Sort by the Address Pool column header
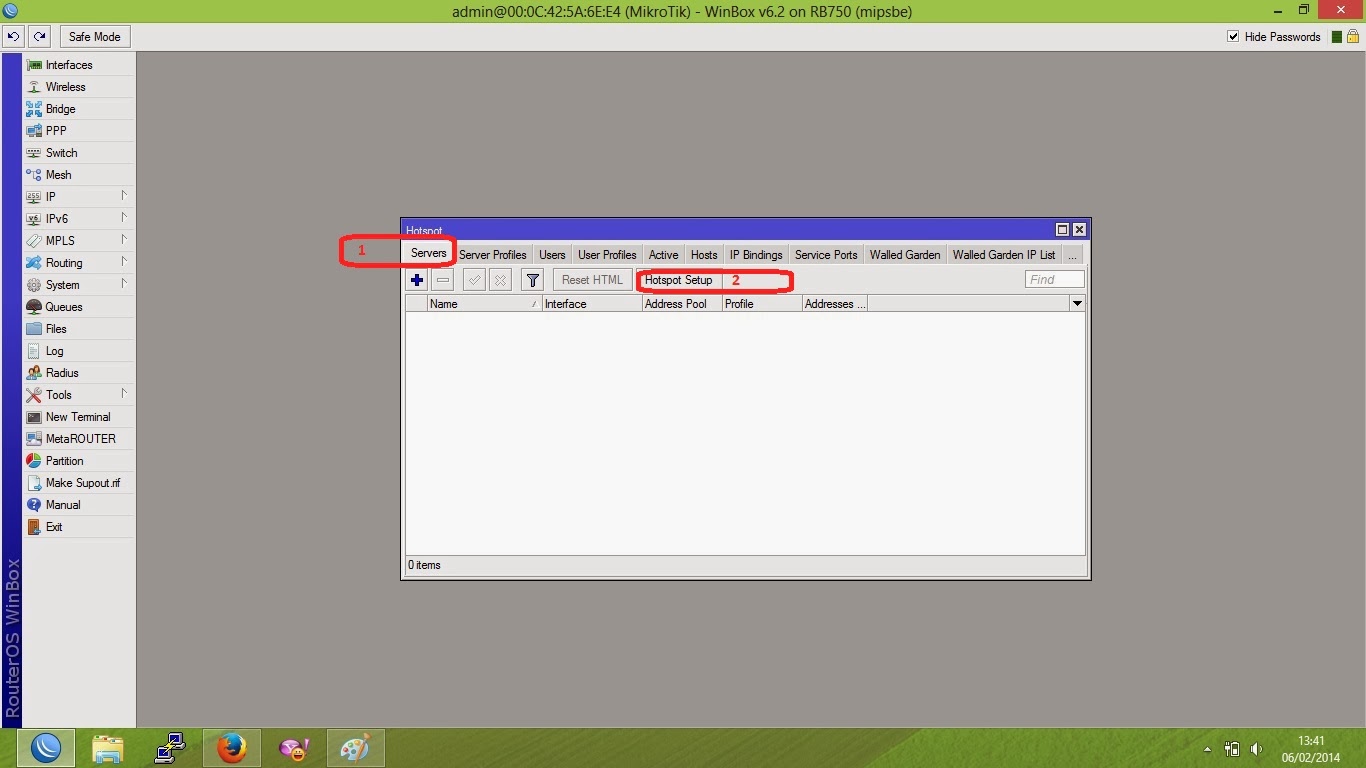This screenshot has width=1366, height=768. [682, 304]
